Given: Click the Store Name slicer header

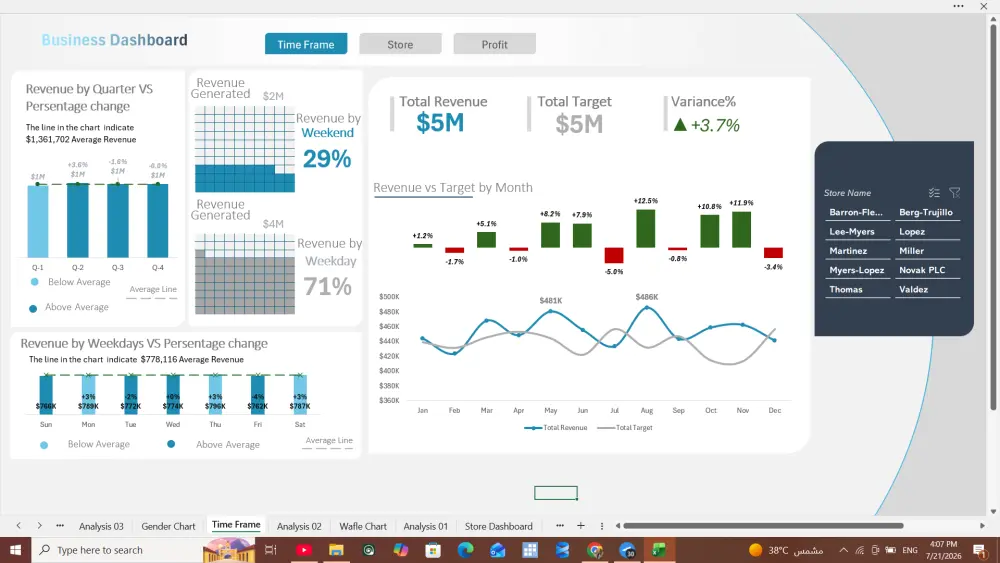Looking at the screenshot, I should click(847, 193).
